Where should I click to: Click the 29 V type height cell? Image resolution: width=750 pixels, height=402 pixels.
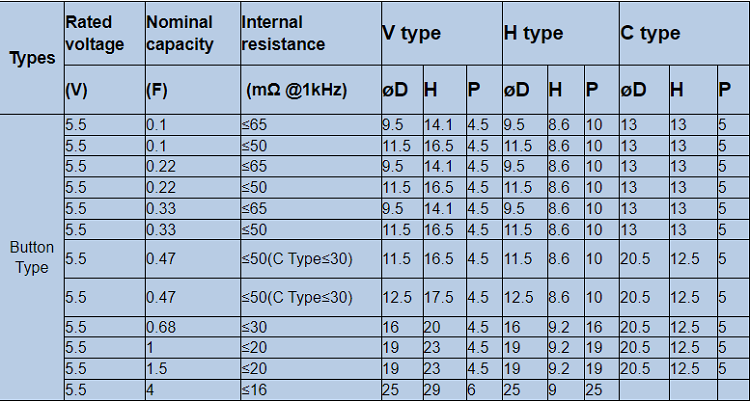pyautogui.click(x=444, y=390)
